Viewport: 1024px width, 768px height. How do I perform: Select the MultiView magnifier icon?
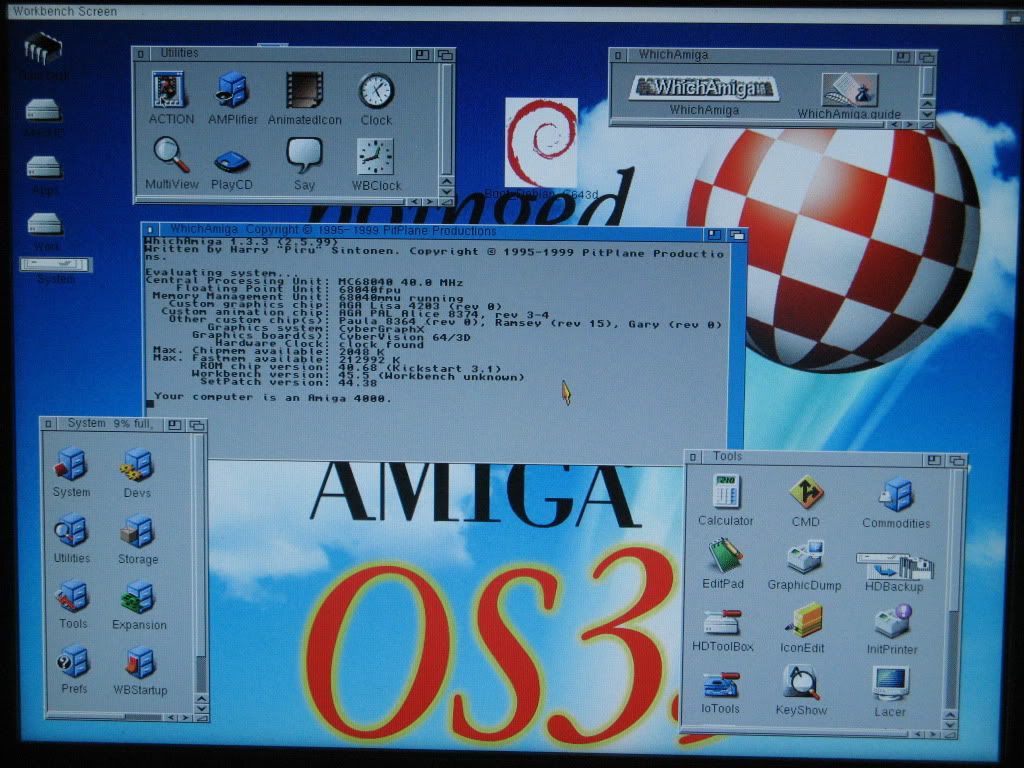coord(171,154)
